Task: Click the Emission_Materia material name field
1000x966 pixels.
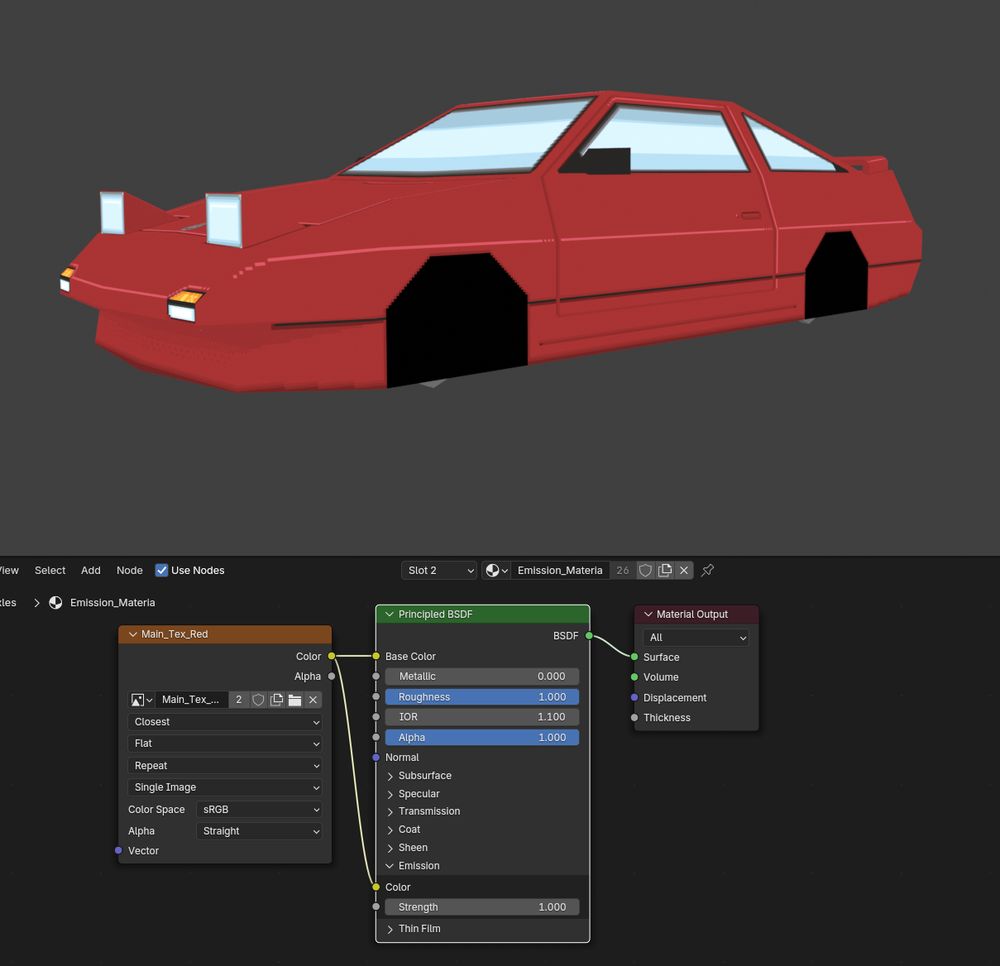Action: pos(560,571)
